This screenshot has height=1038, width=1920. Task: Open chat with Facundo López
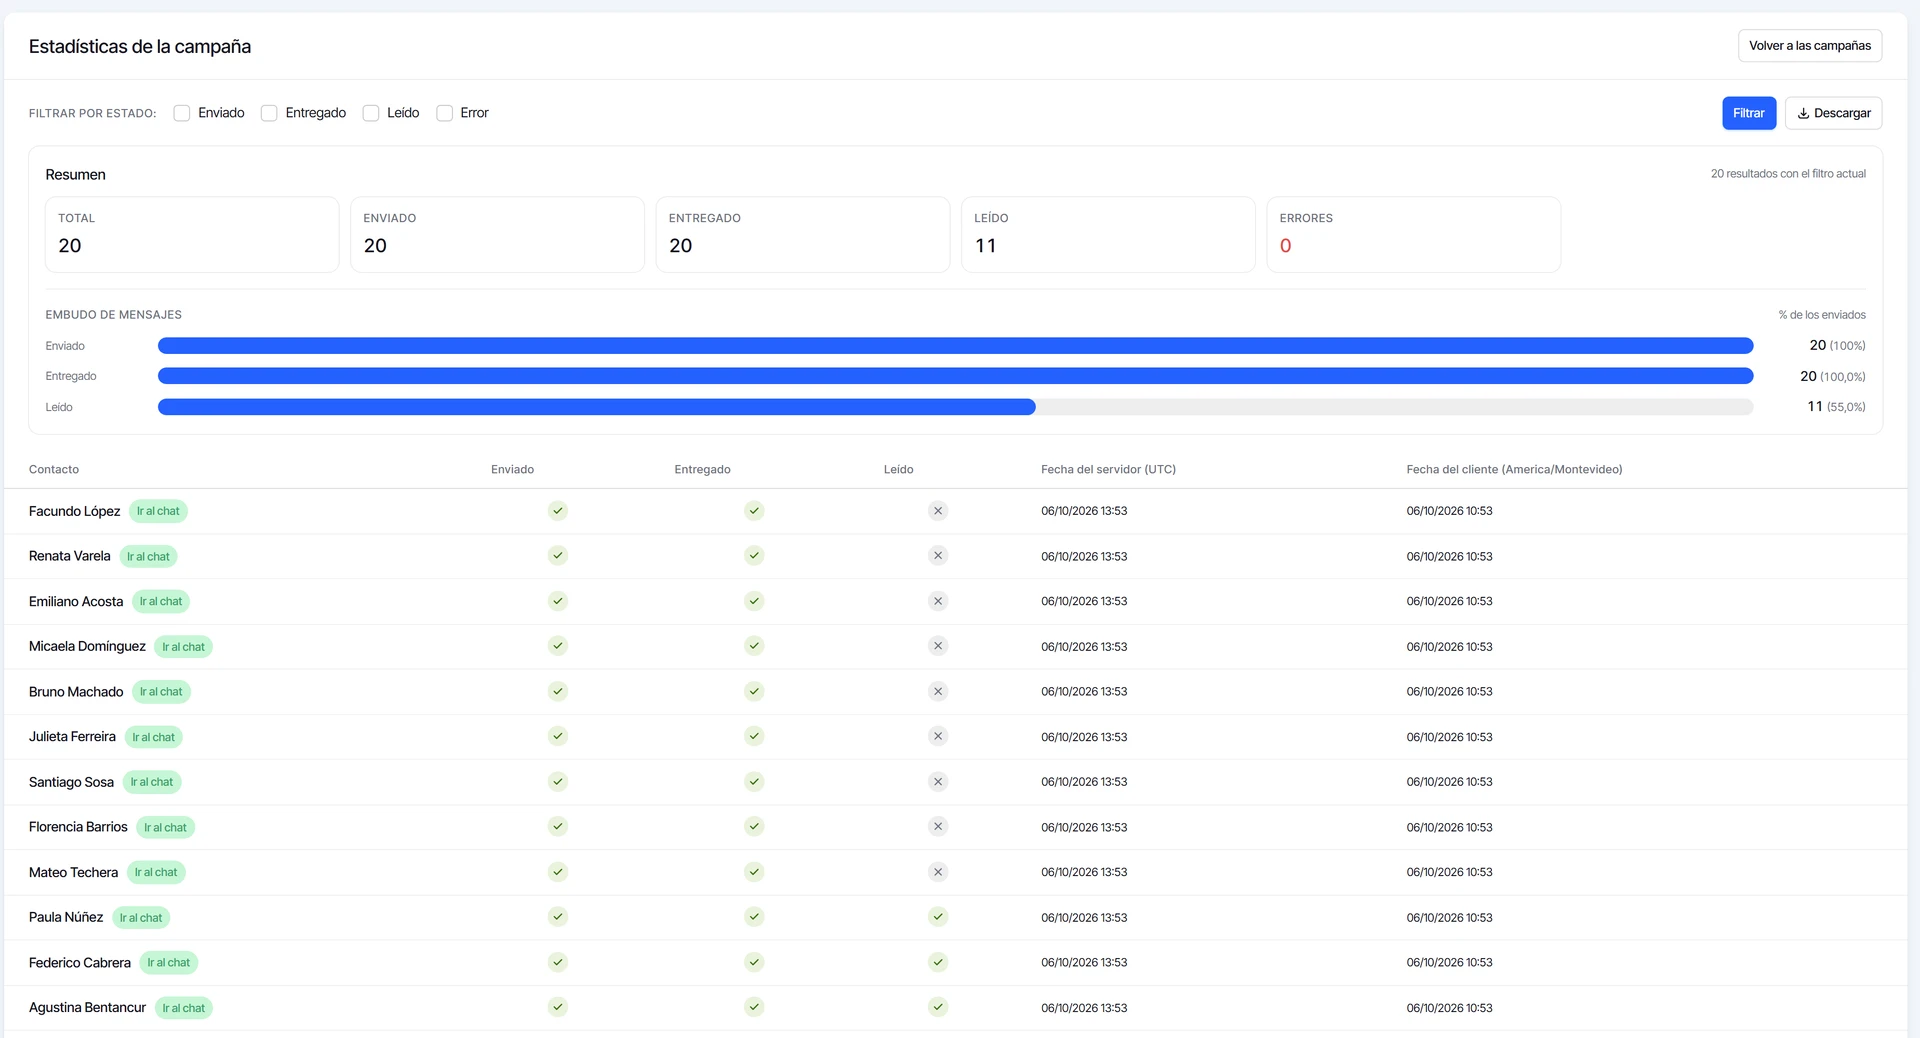[158, 511]
